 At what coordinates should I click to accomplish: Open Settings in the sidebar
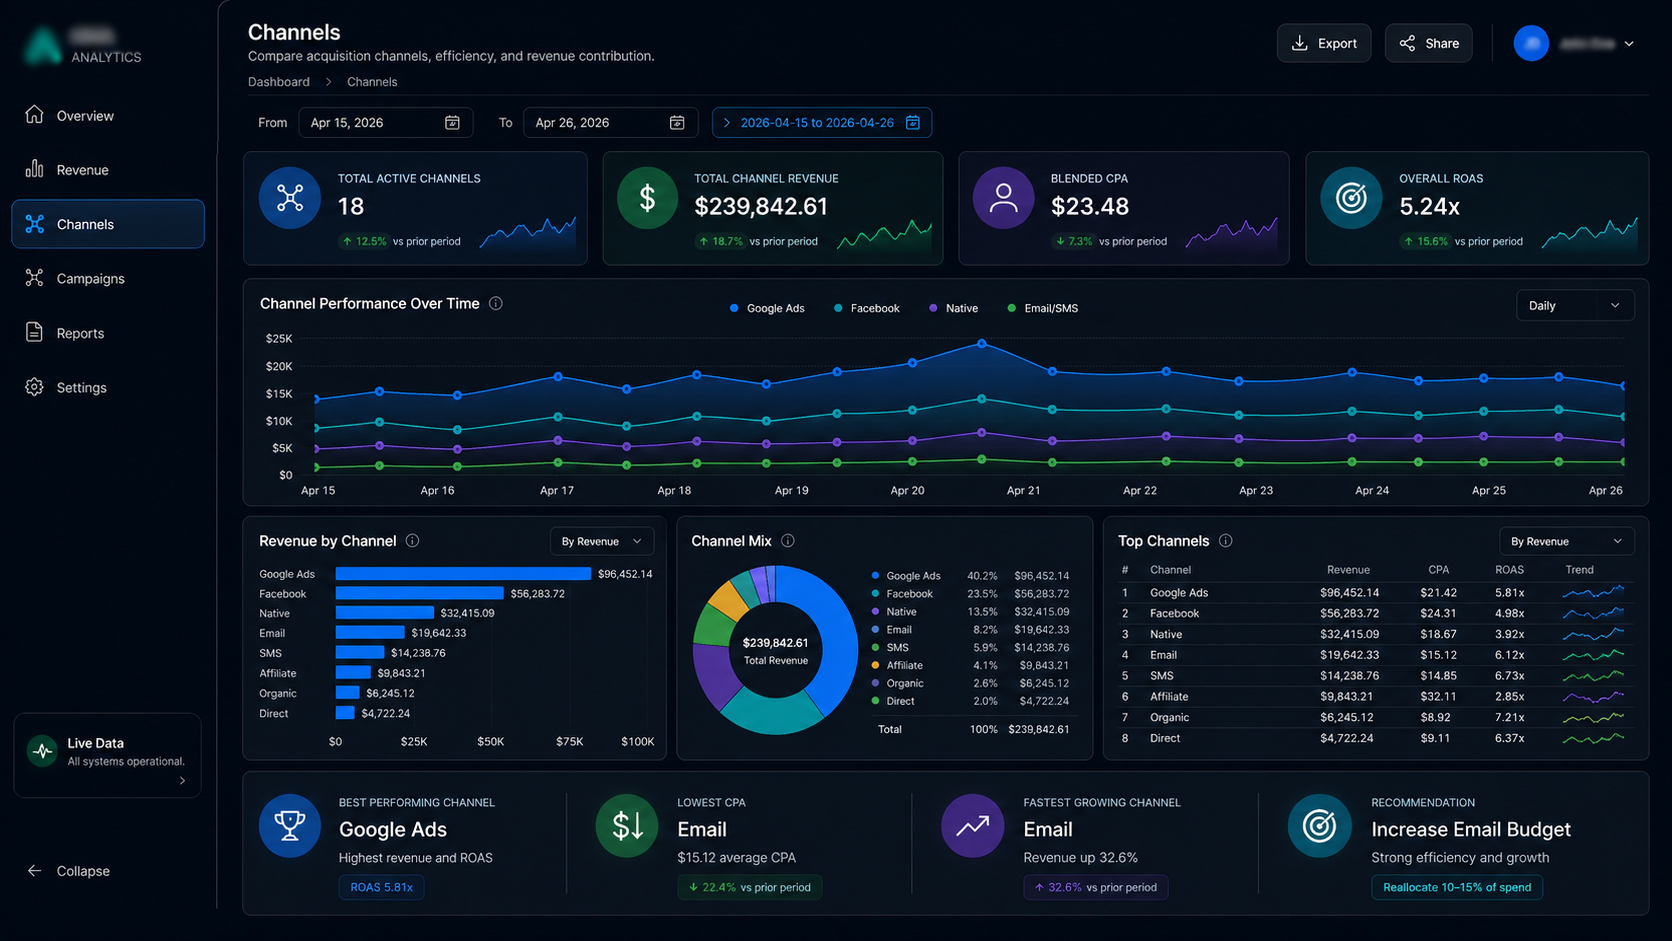coord(108,388)
